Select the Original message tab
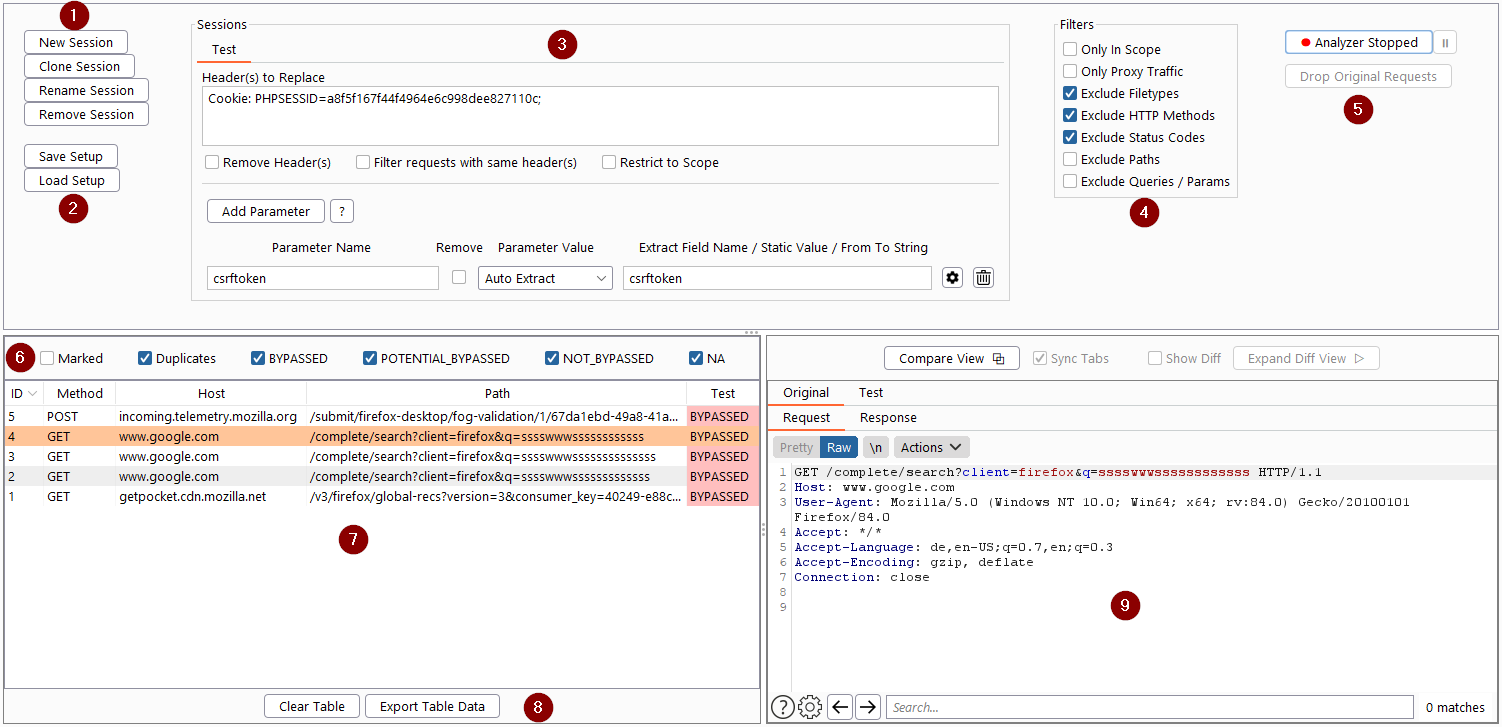 coord(806,392)
